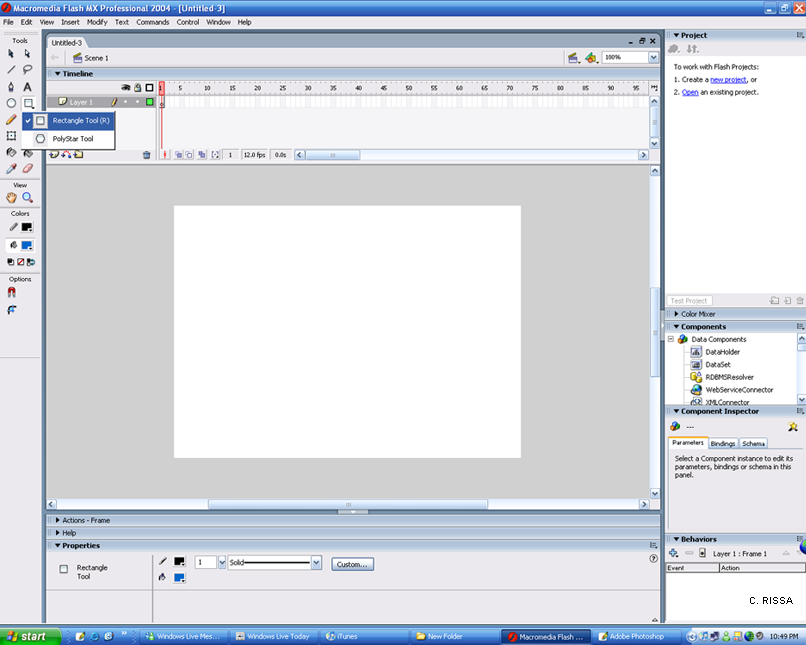This screenshot has width=806, height=645.
Task: Open the toolbar fill color swatch
Action: (27, 246)
